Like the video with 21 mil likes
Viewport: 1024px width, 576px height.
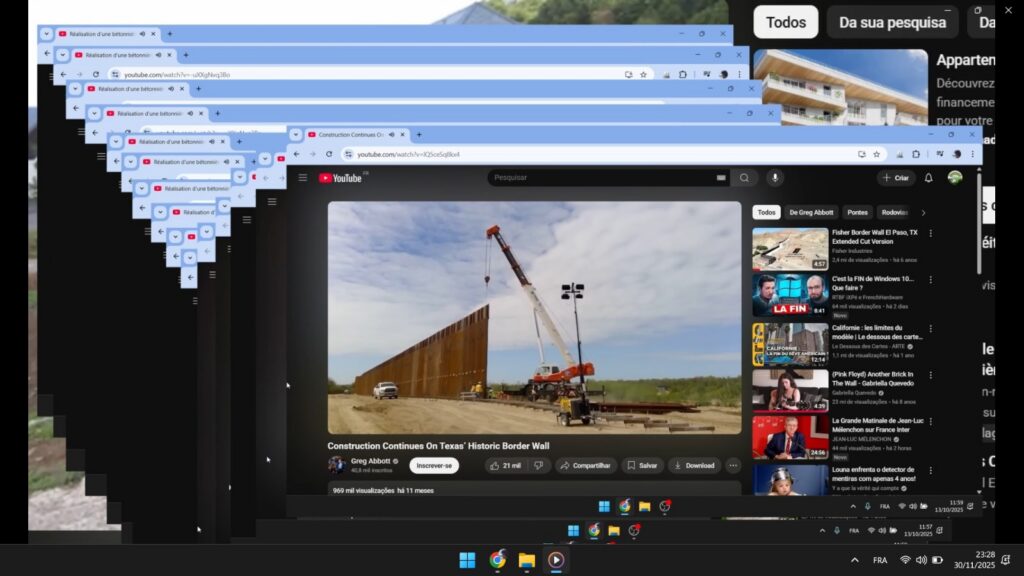coord(505,465)
